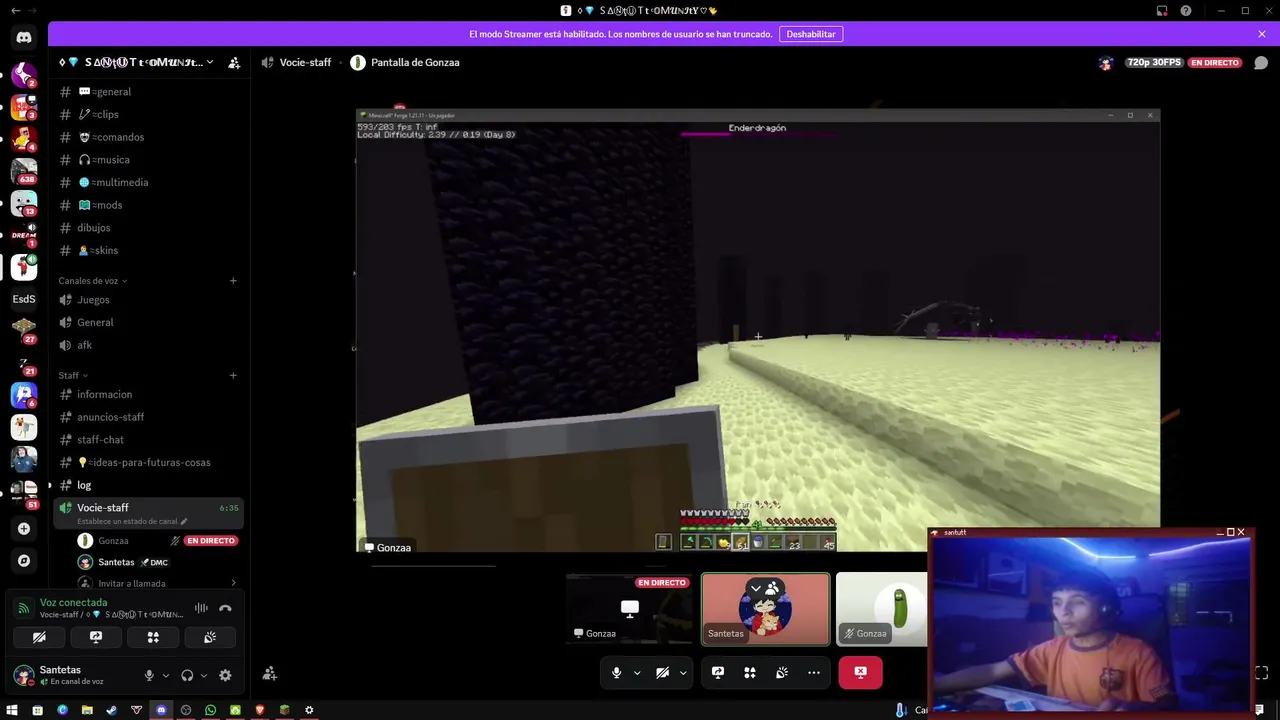This screenshot has width=1280, height=720.
Task: Expand the Invitar a llamada arrow
Action: point(234,583)
